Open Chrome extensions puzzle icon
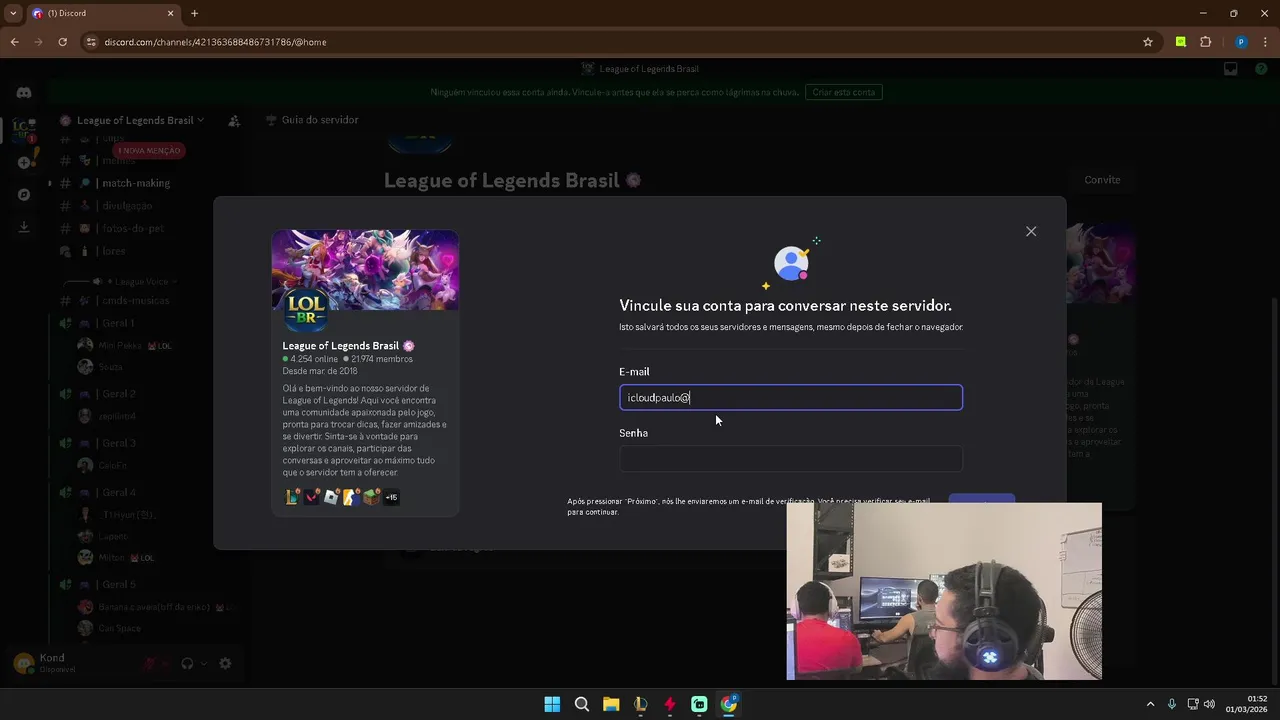Screen dimensions: 1280x720 click(x=1206, y=42)
